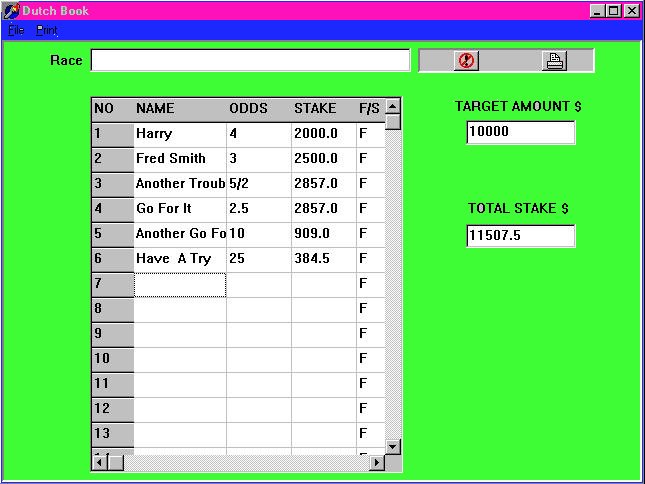The width and height of the screenshot is (645, 484).
Task: Click the printer icon button
Action: (x=554, y=61)
